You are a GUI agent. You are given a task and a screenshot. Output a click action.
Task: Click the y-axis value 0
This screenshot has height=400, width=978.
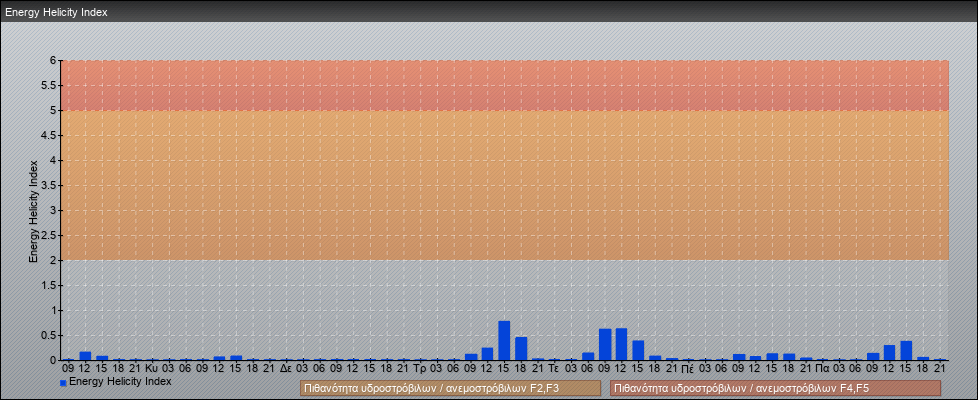53,360
